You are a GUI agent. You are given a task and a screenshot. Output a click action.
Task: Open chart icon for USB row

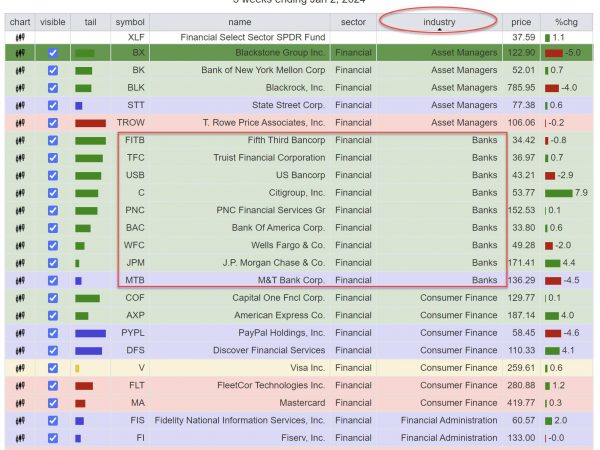20,175
